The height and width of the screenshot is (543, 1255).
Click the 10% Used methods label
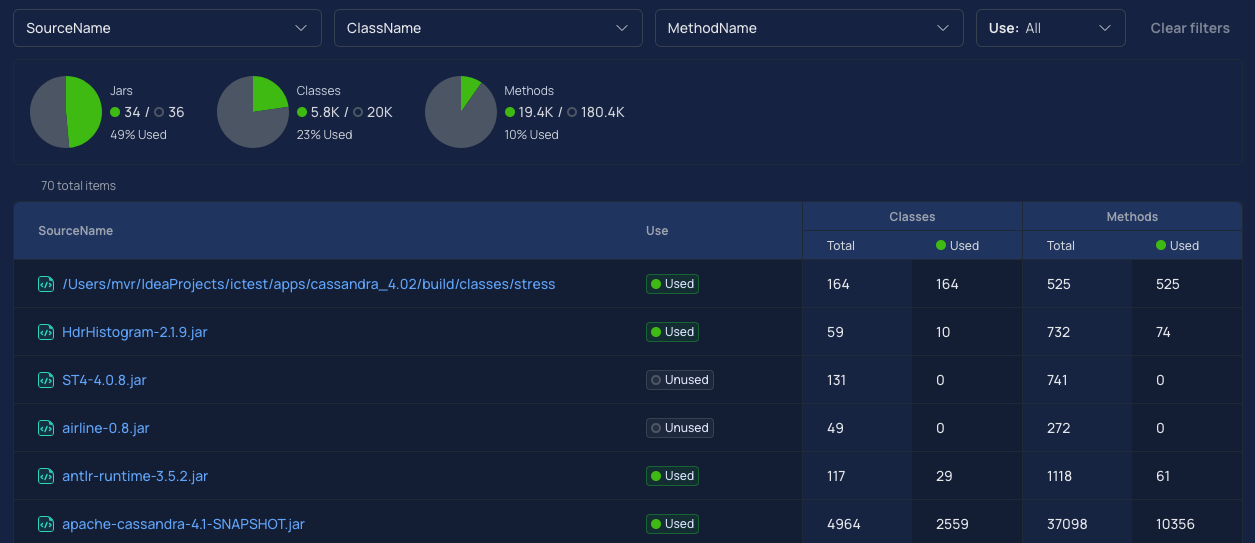click(532, 135)
